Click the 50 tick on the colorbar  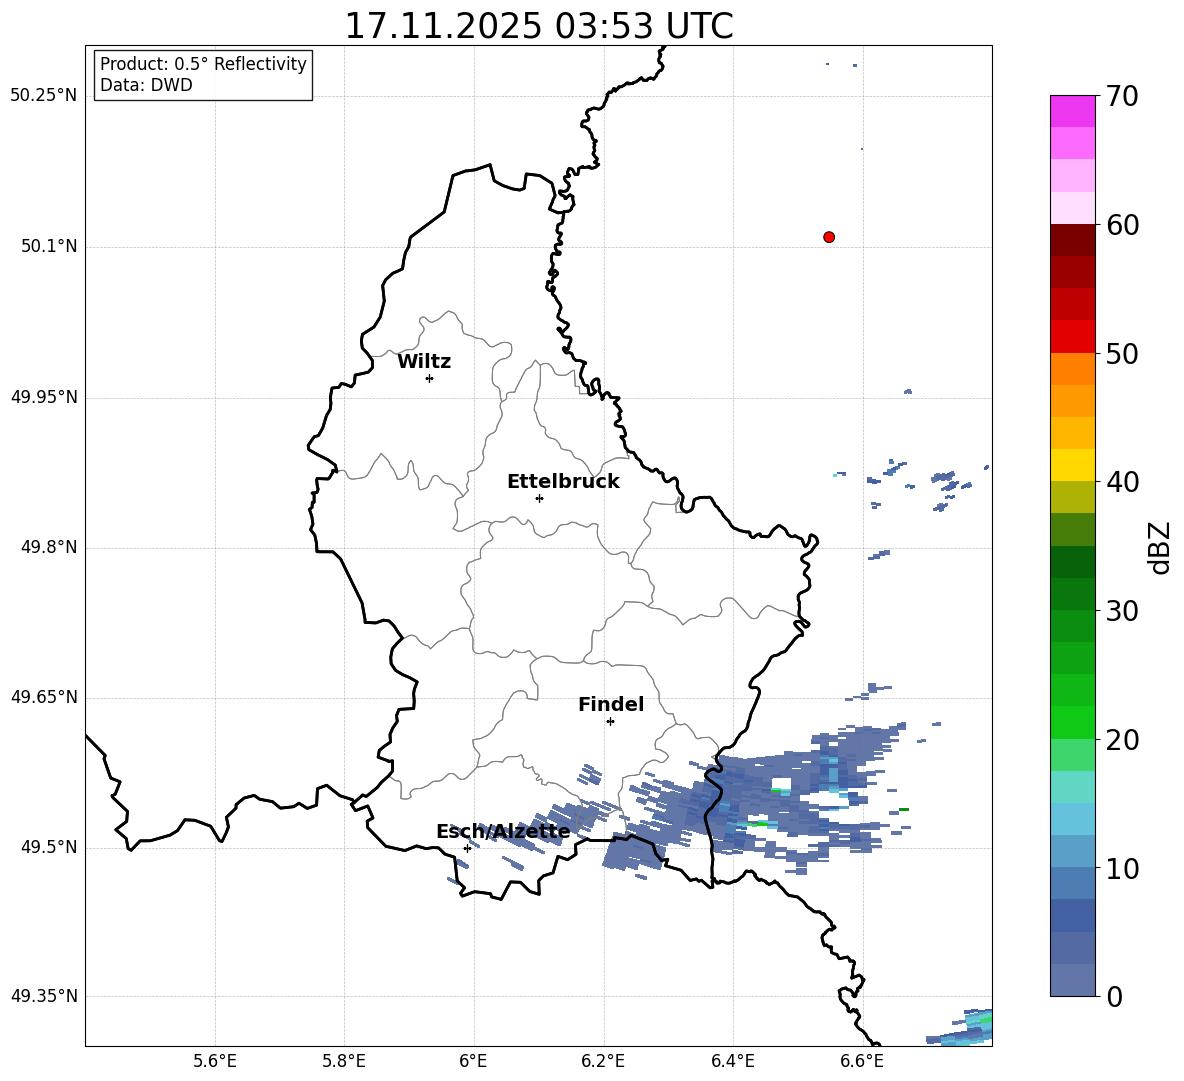[x=1122, y=353]
